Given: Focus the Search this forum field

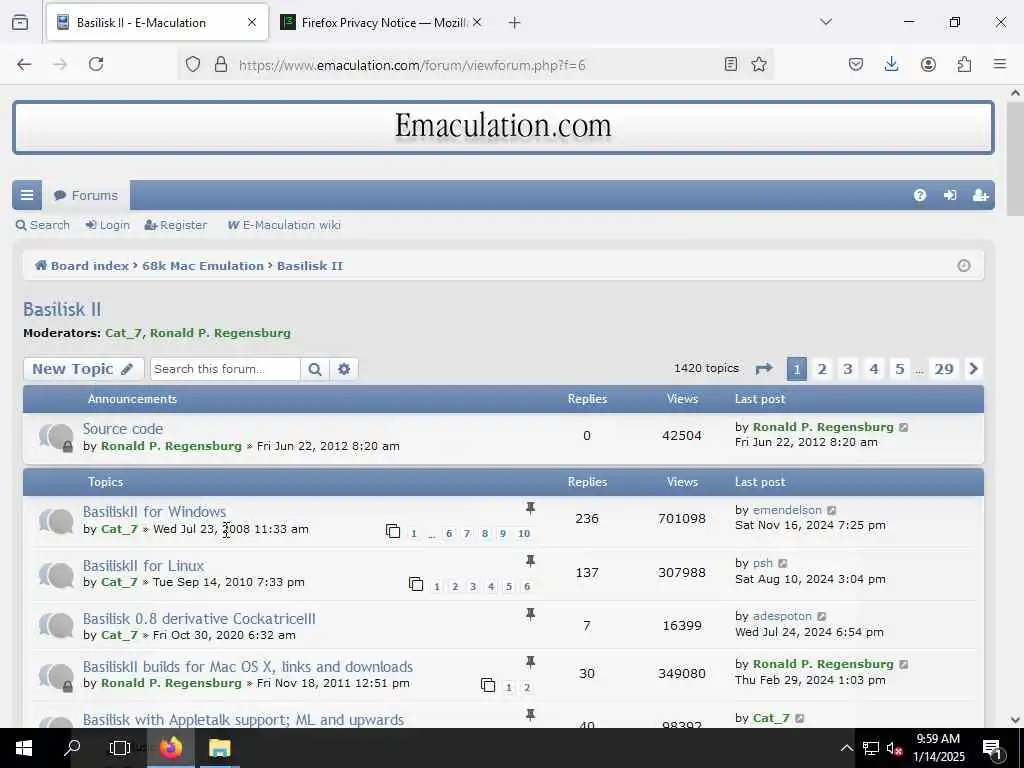Looking at the screenshot, I should tap(225, 369).
